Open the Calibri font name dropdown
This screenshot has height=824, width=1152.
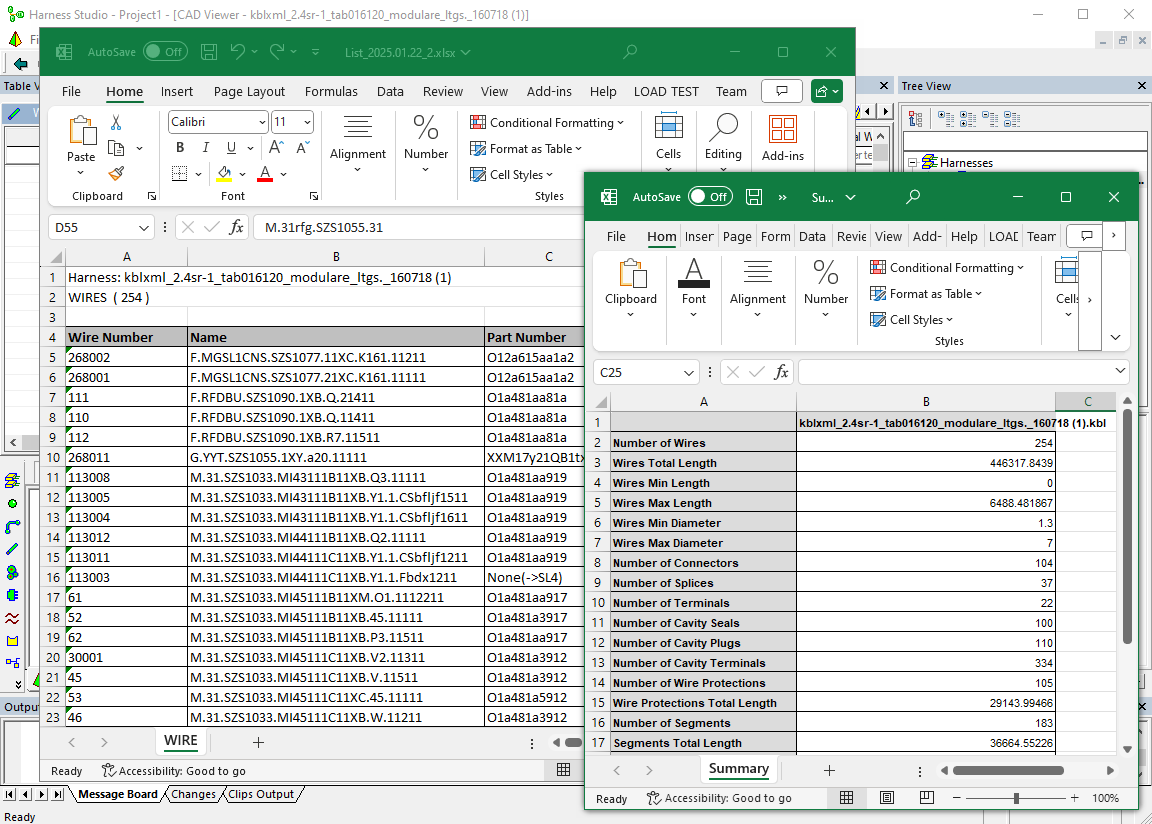point(261,122)
